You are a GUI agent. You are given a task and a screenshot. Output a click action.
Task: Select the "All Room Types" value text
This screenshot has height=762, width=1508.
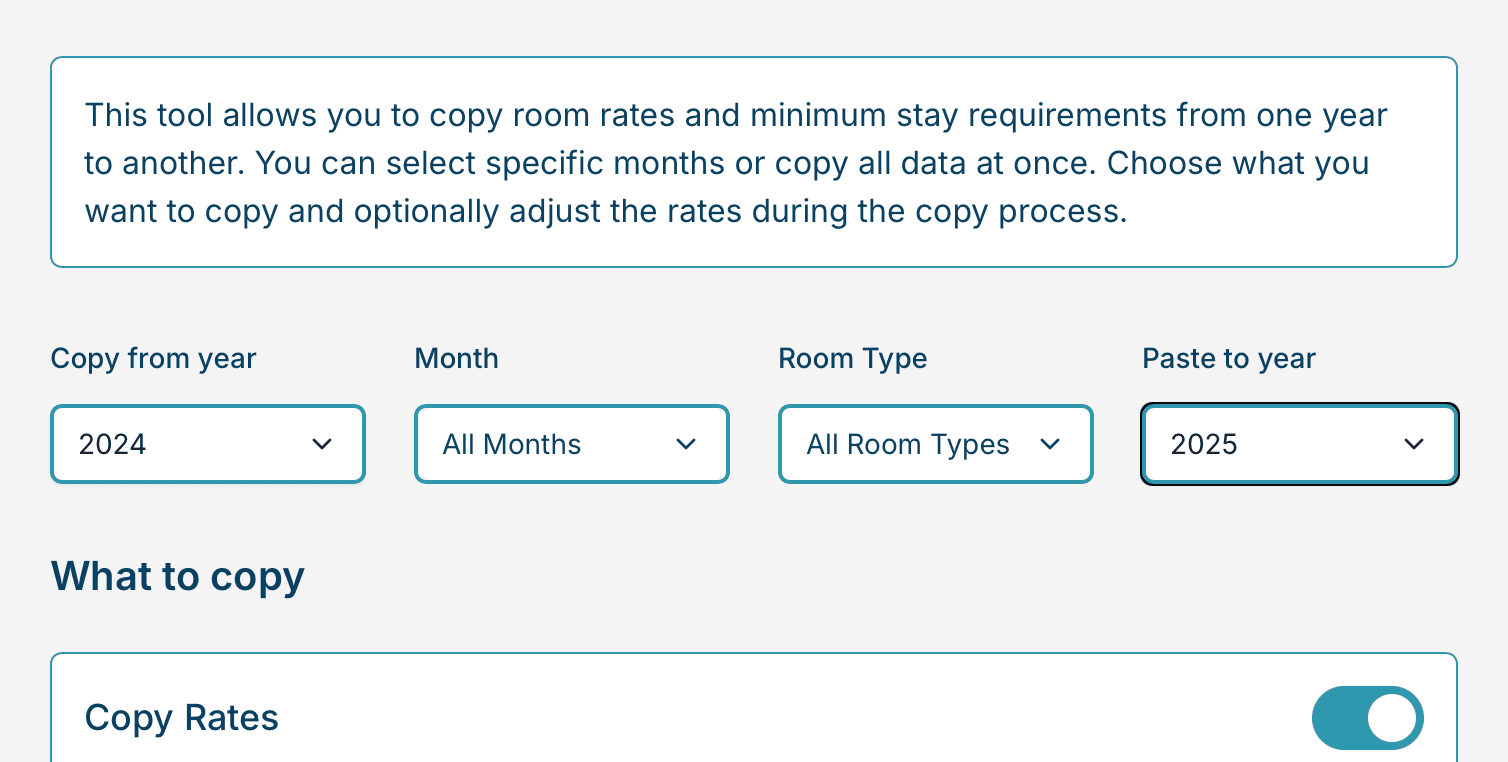pos(908,444)
